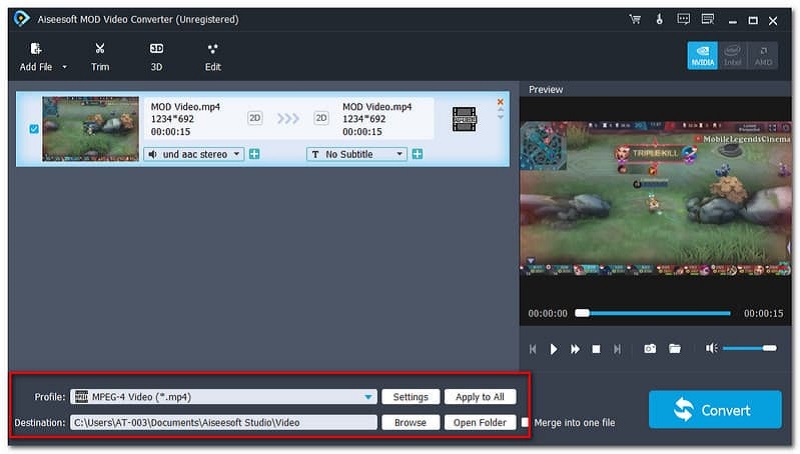The image size is (800, 454).
Task: Open the Add File dropdown arrow
Action: pyautogui.click(x=65, y=67)
